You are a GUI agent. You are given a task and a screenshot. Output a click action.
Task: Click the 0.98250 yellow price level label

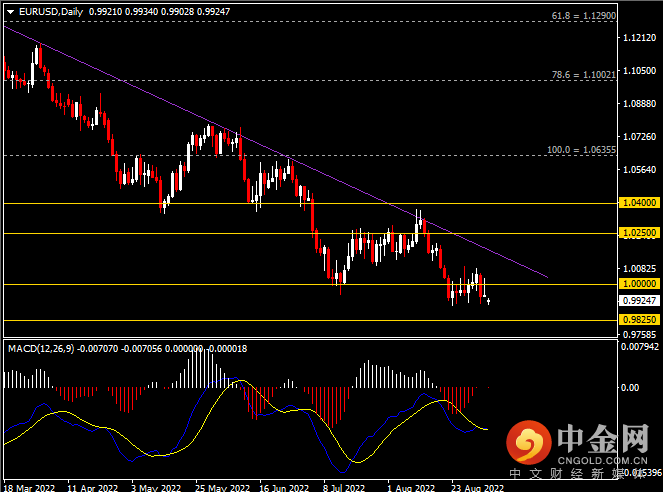639,320
